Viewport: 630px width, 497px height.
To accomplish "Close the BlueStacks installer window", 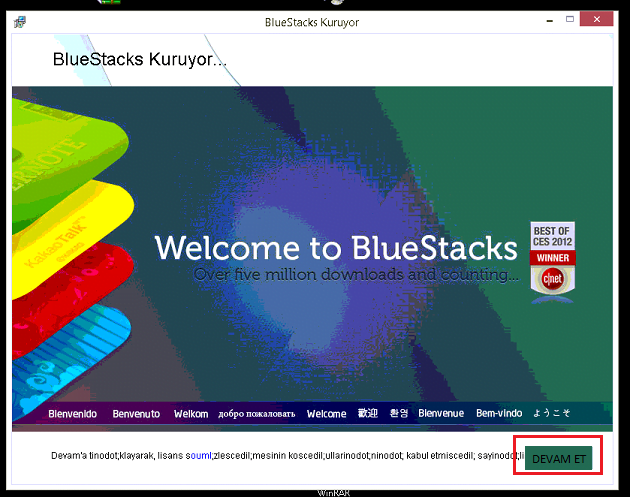I will (597, 19).
